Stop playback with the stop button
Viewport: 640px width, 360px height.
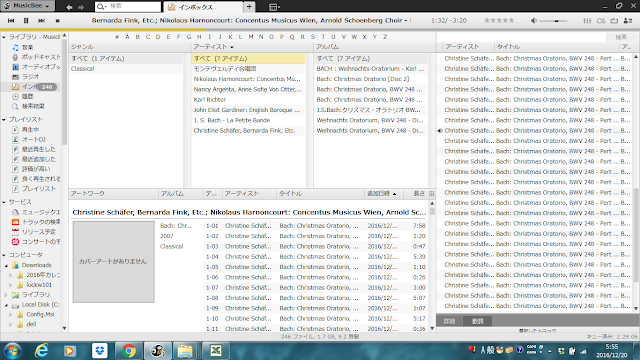[58, 20]
